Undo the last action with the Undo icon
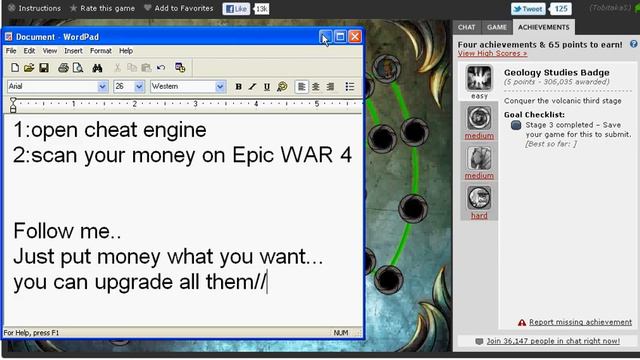 coord(161,68)
